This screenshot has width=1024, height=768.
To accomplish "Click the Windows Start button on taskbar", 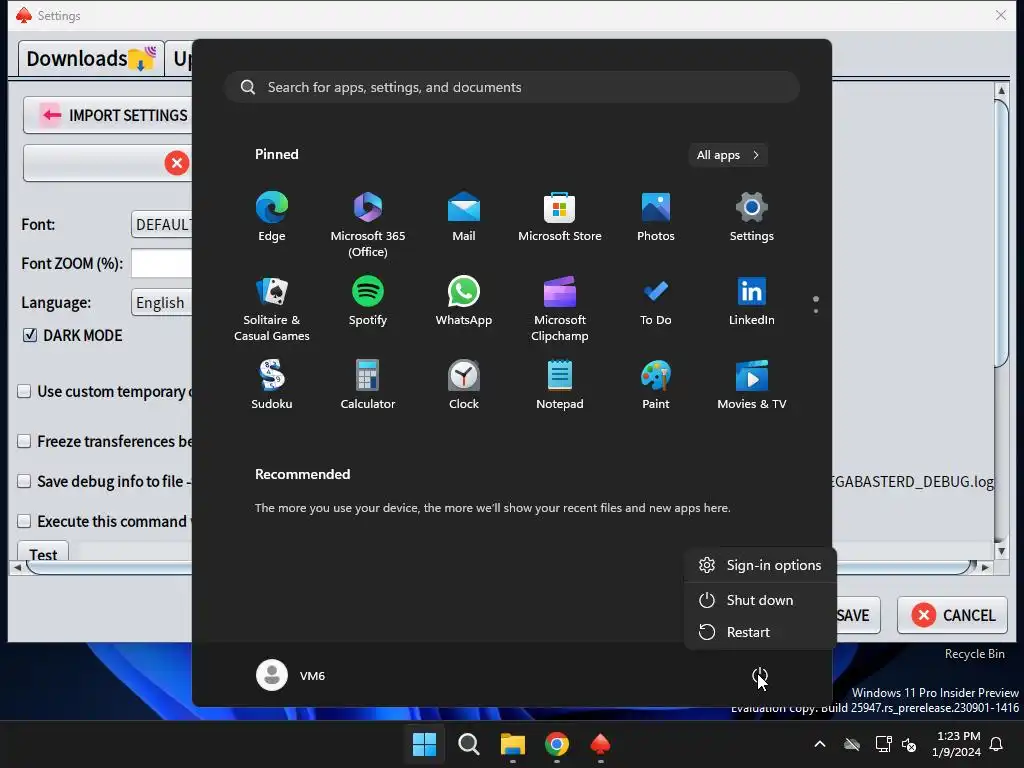I will point(424,744).
